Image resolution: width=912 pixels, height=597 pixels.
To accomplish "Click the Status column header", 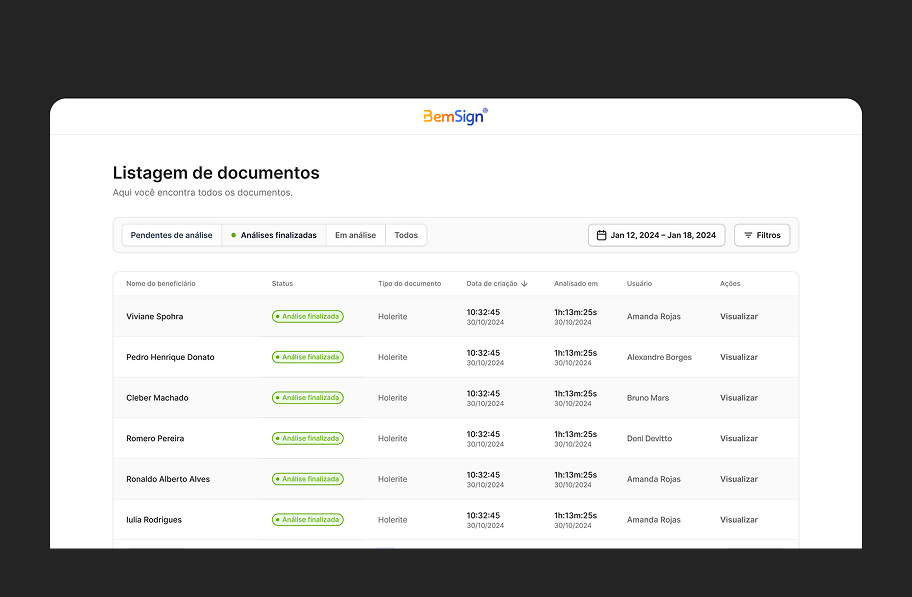I will (x=282, y=284).
